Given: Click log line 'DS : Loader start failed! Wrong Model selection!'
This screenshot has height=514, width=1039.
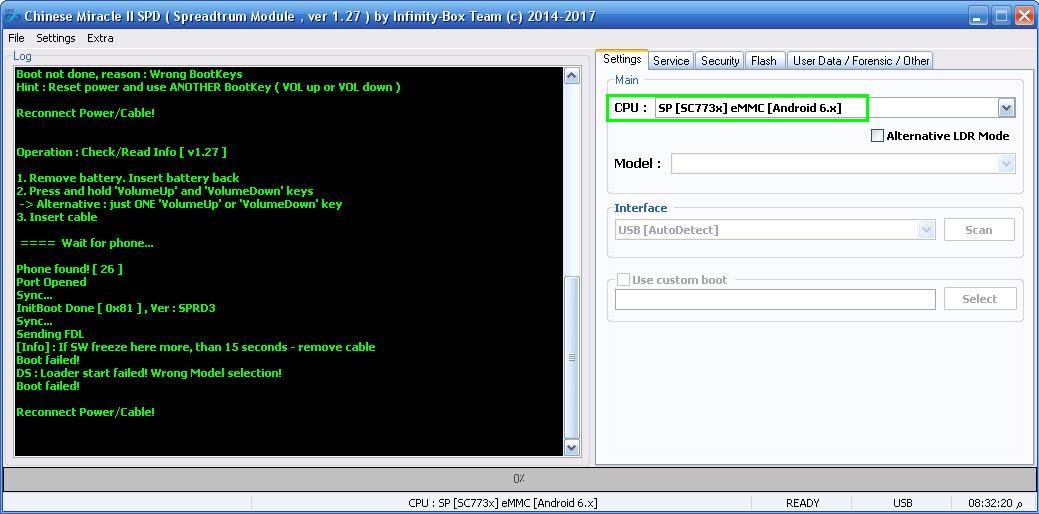Looking at the screenshot, I should (149, 373).
